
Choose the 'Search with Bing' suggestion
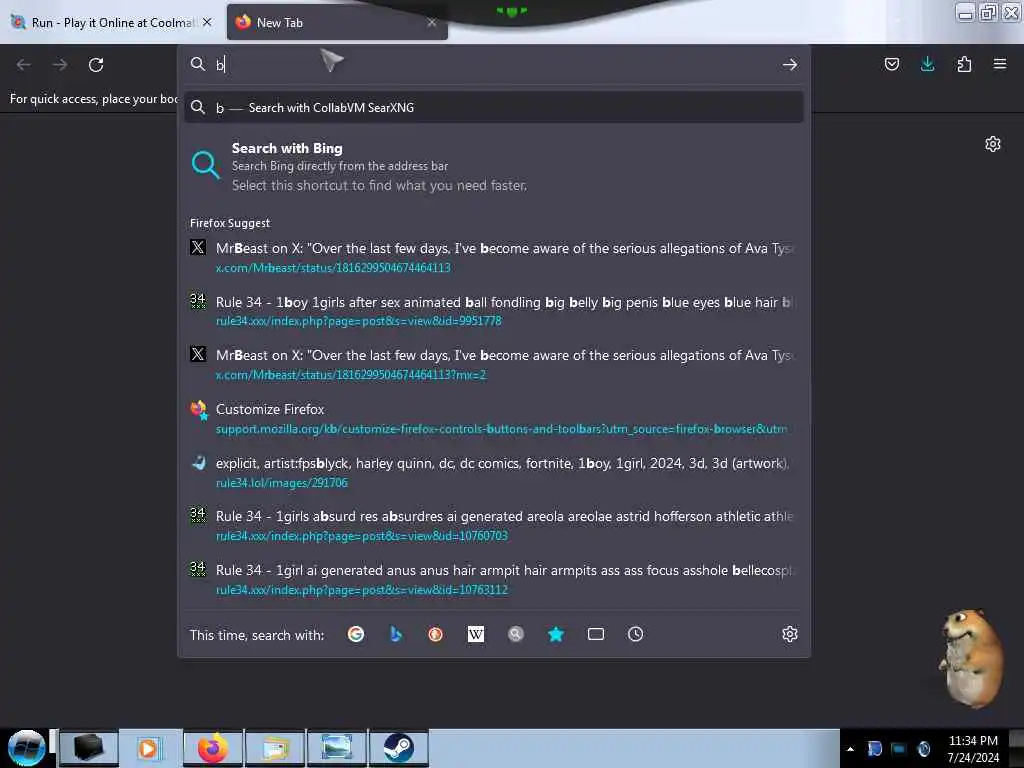pyautogui.click(x=494, y=167)
